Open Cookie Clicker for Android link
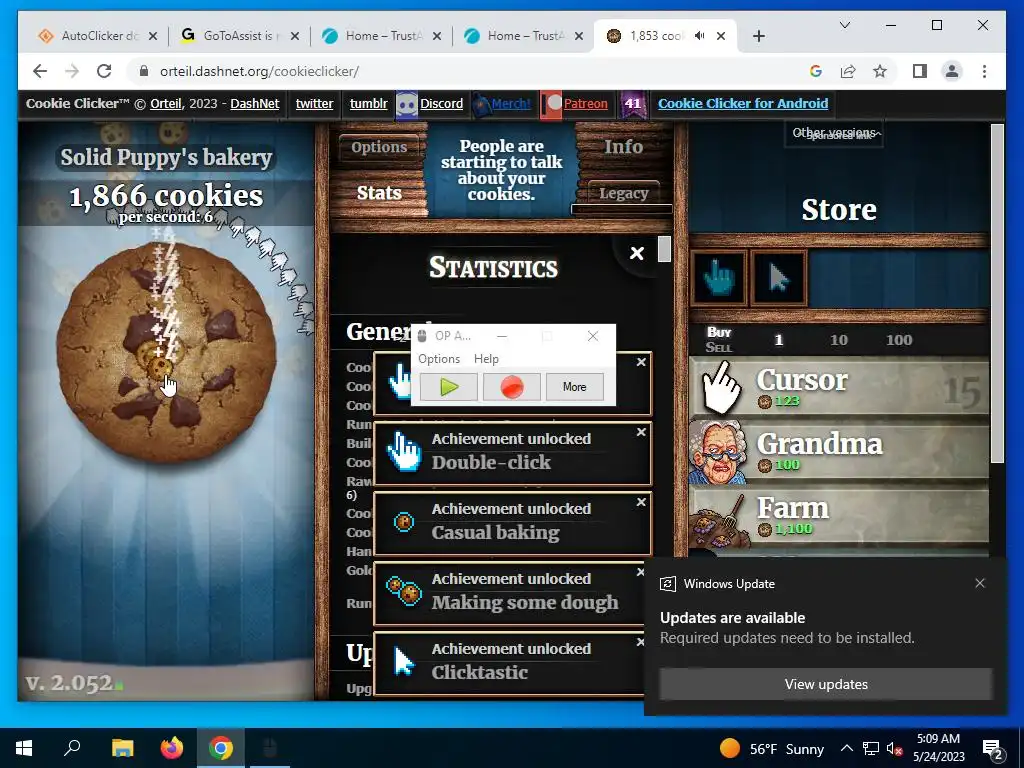The height and width of the screenshot is (768, 1024). 743,104
